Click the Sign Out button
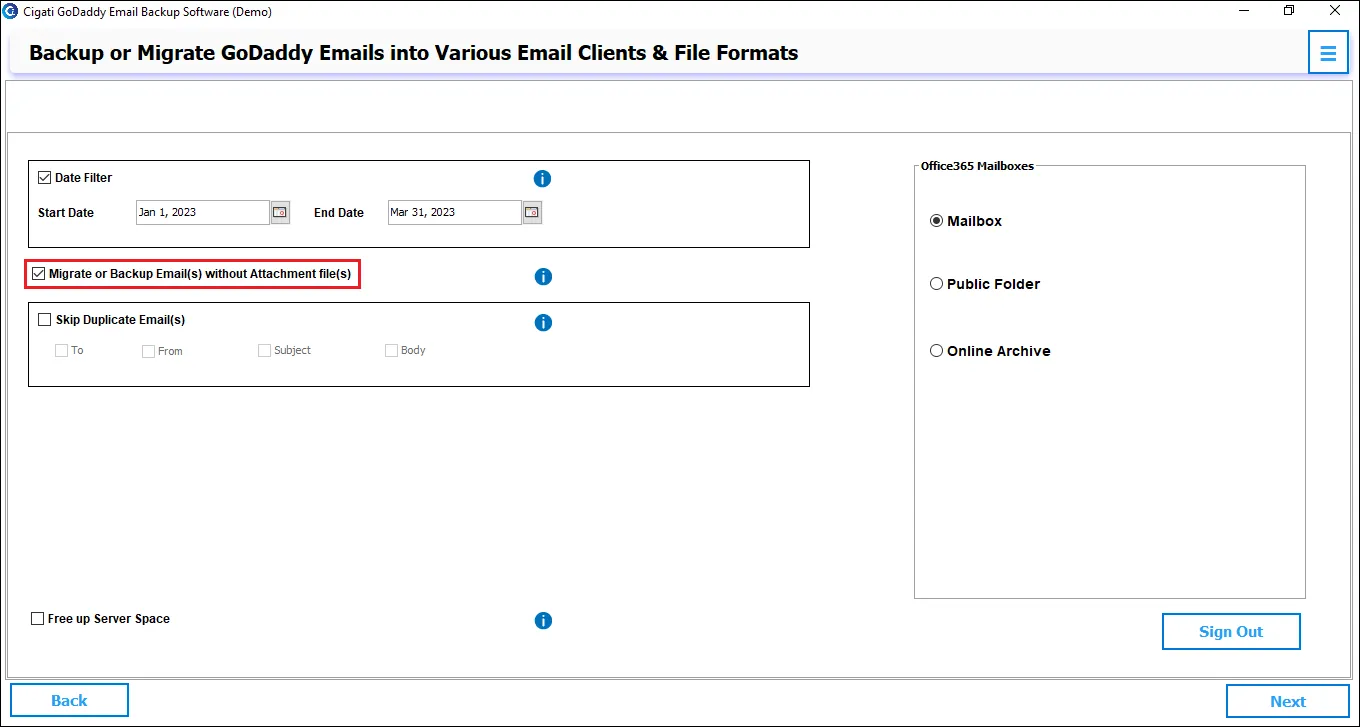Viewport: 1360px width, 727px height. click(1231, 632)
